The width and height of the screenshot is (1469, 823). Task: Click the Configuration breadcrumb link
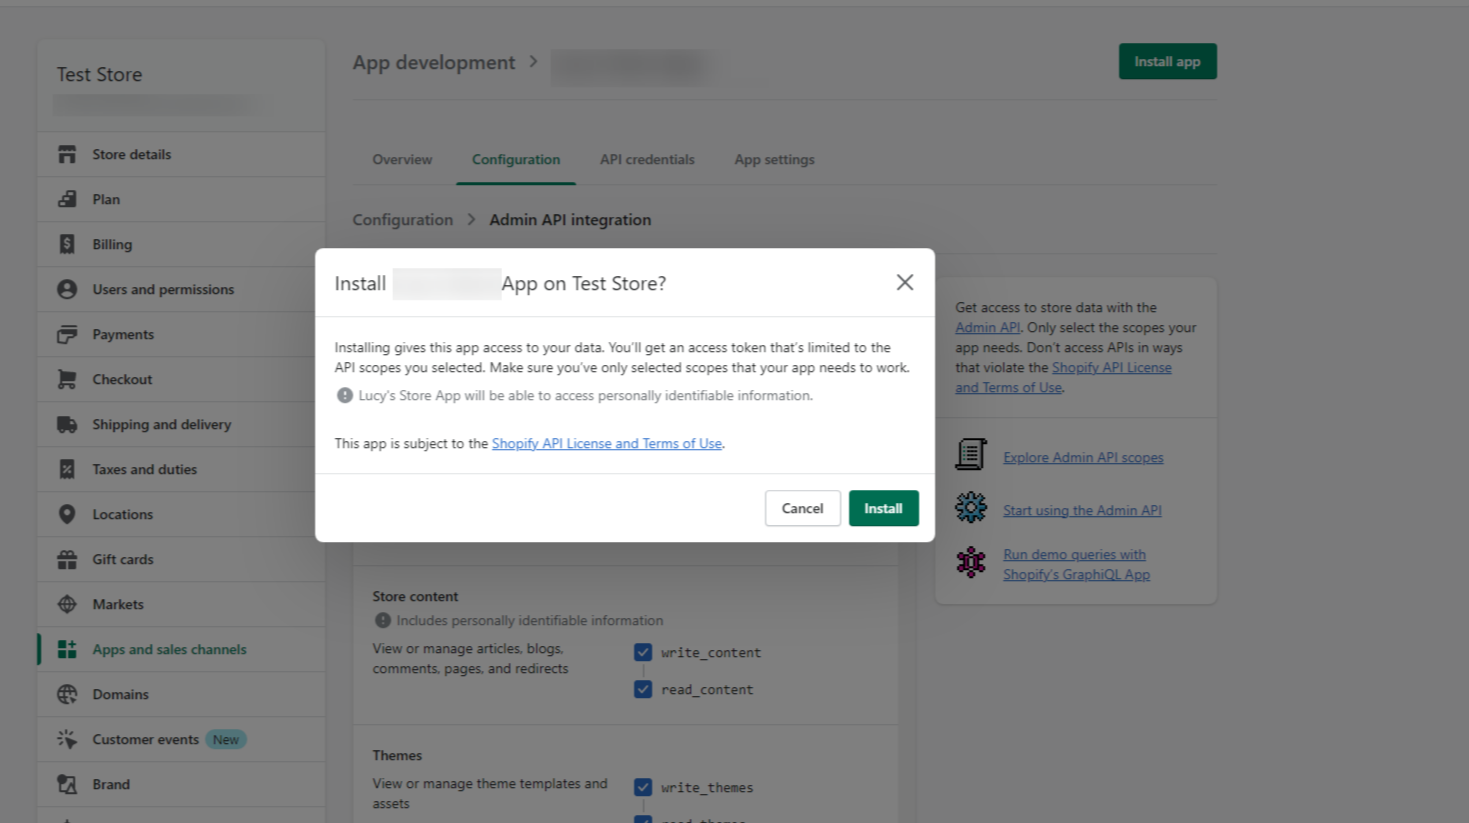point(402,220)
